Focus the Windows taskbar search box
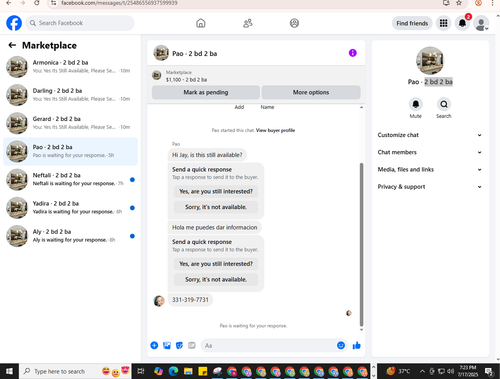 [76, 371]
